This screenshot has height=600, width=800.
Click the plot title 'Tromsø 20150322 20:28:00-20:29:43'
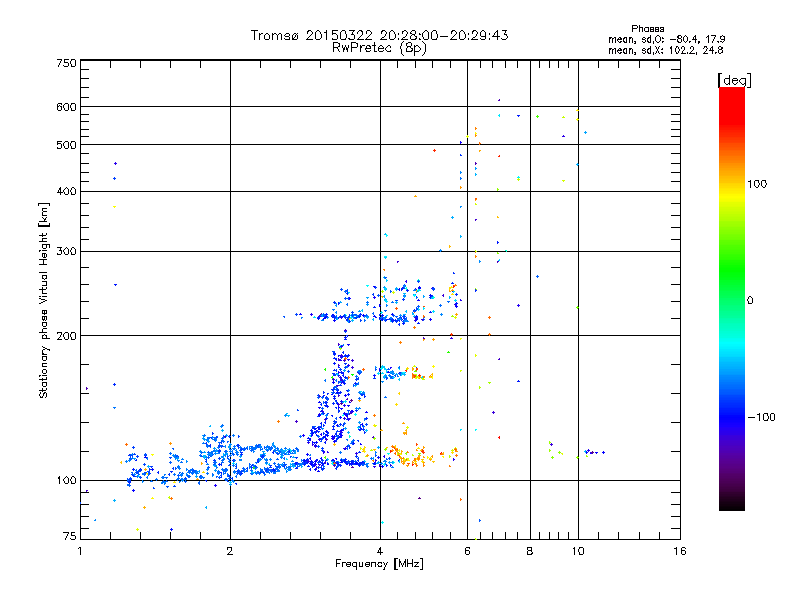coord(379,35)
